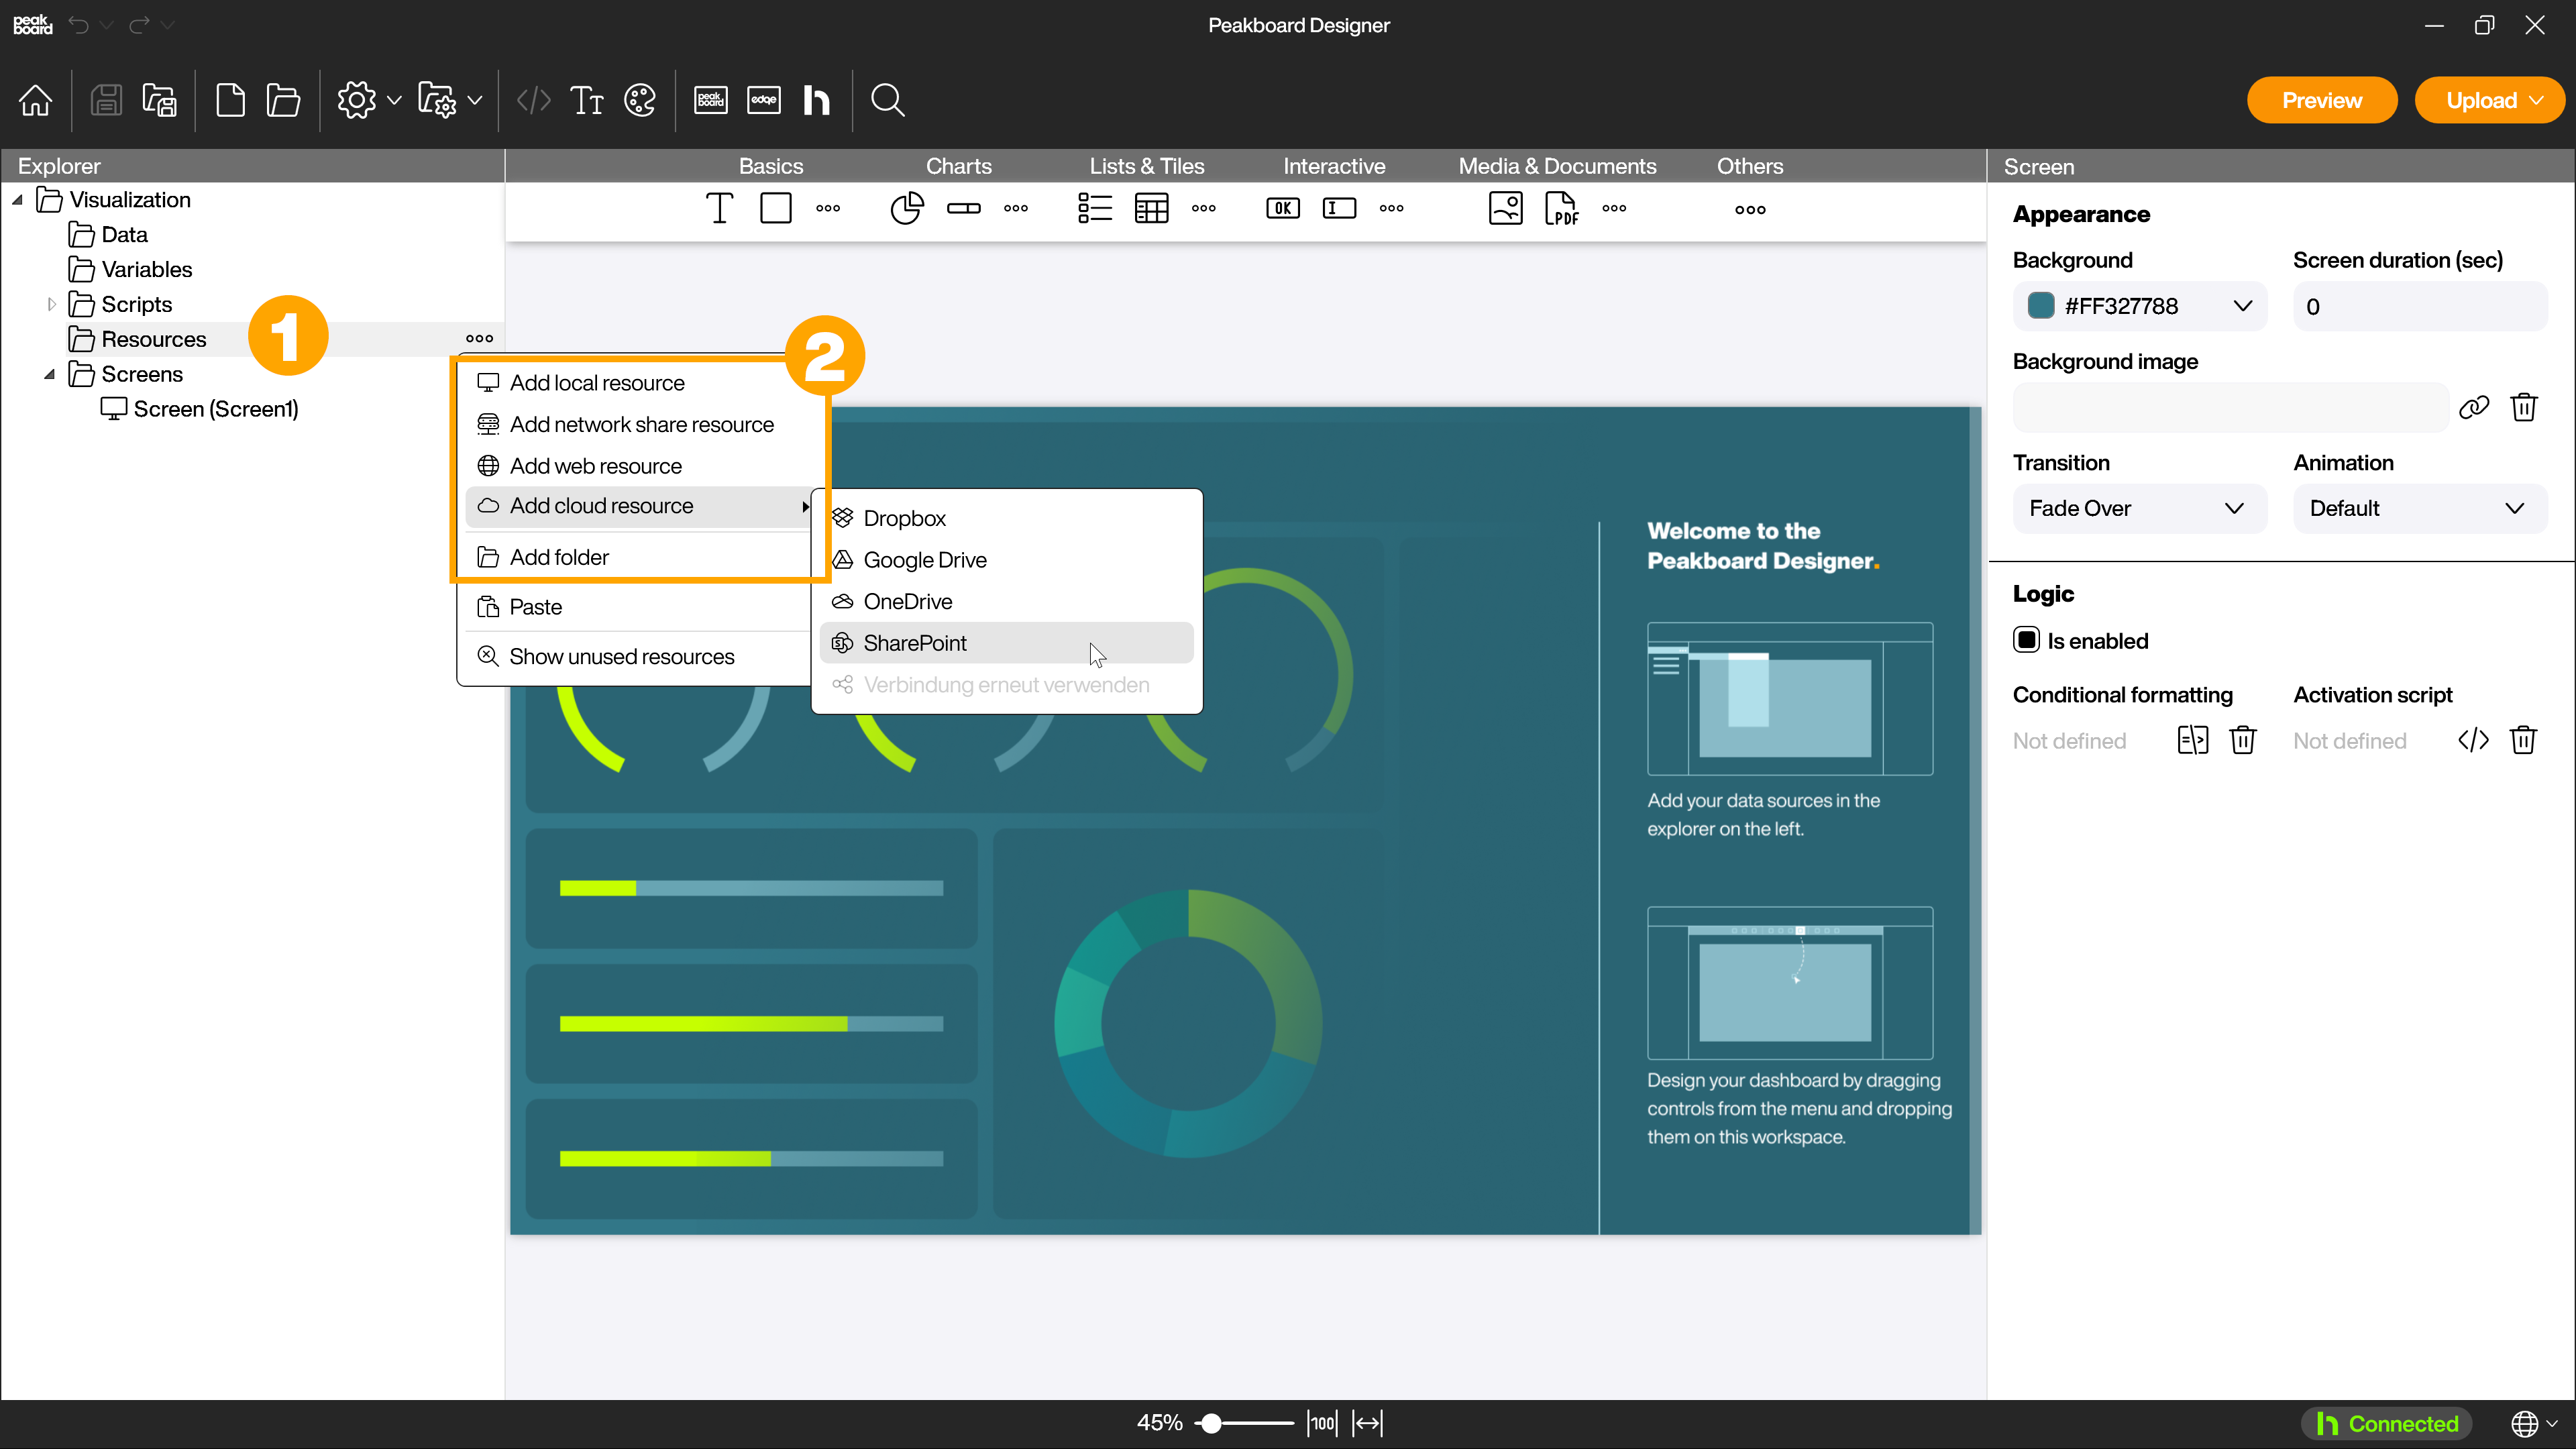Open the search magnifier
Image resolution: width=2576 pixels, height=1449 pixels.
pyautogui.click(x=888, y=100)
